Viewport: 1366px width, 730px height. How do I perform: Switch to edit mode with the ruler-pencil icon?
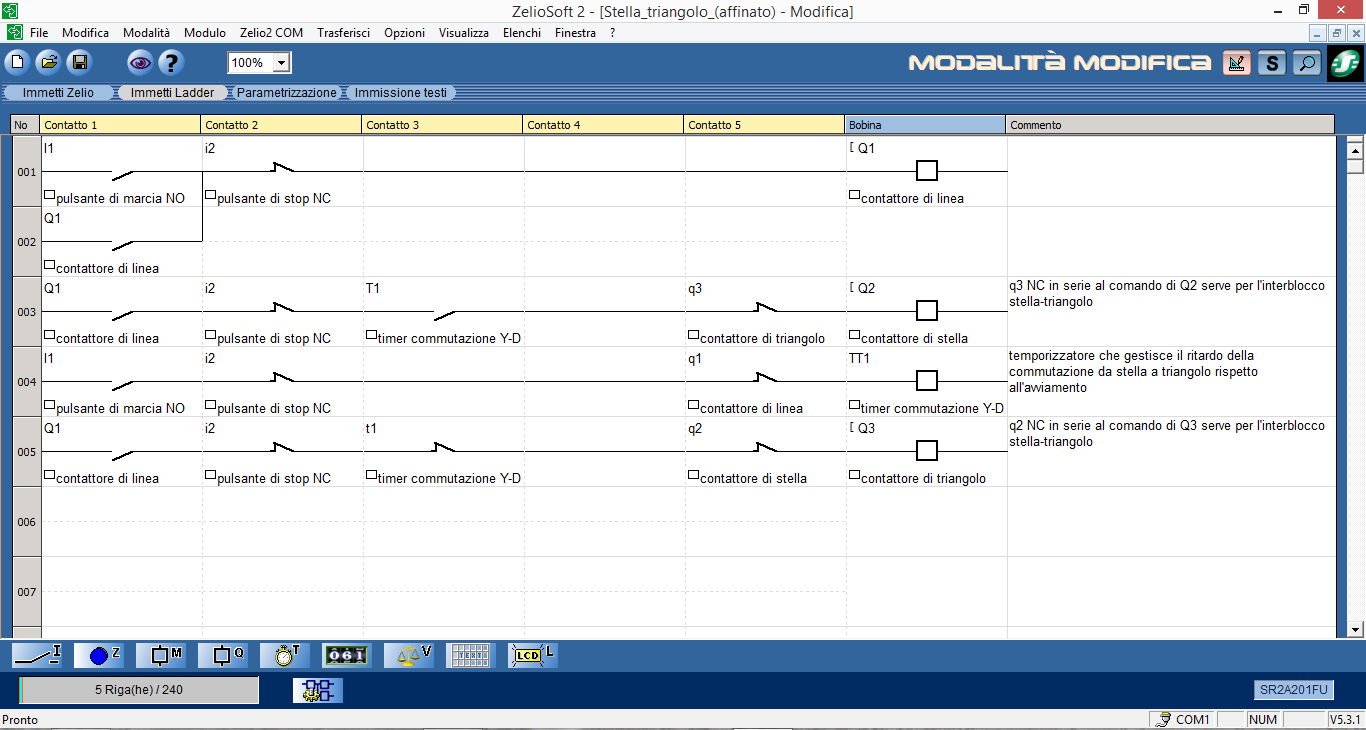[1237, 63]
